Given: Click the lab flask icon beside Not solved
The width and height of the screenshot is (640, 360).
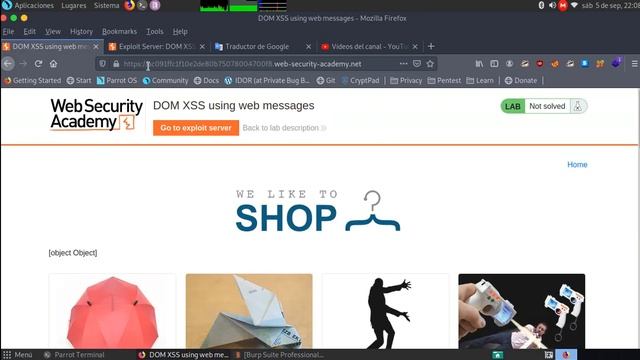Looking at the screenshot, I should tap(578, 106).
